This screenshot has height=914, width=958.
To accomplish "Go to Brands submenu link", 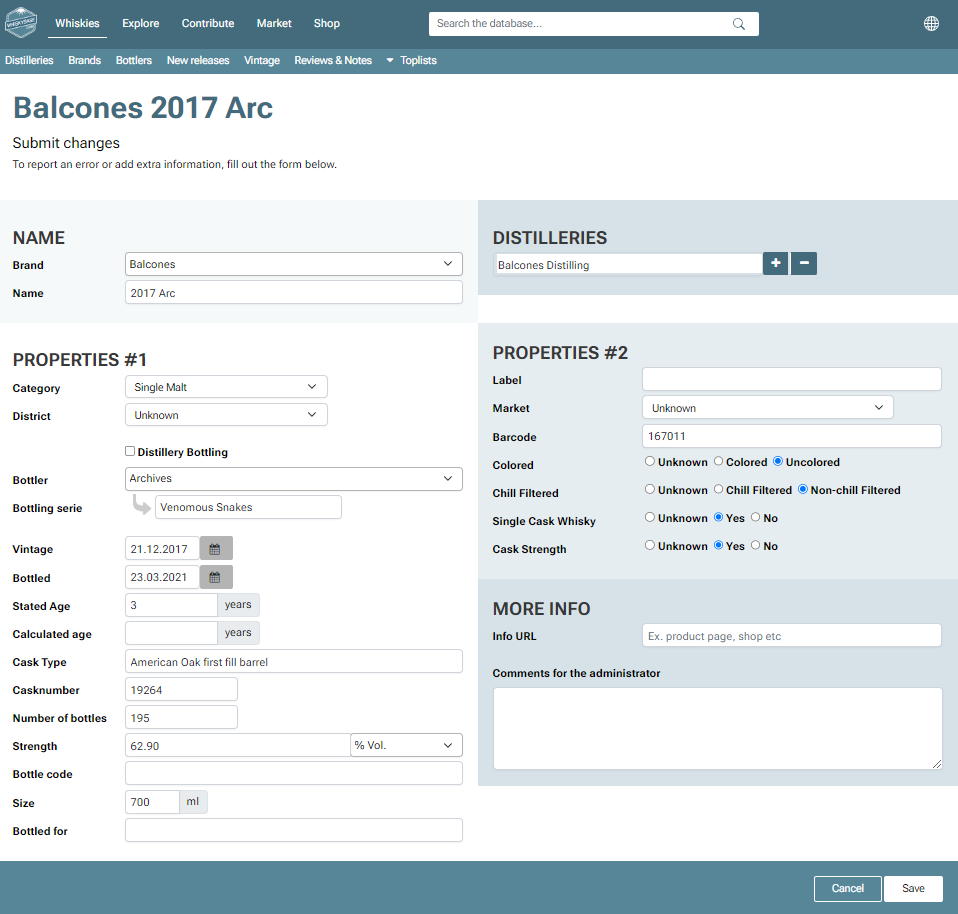I will (x=84, y=60).
